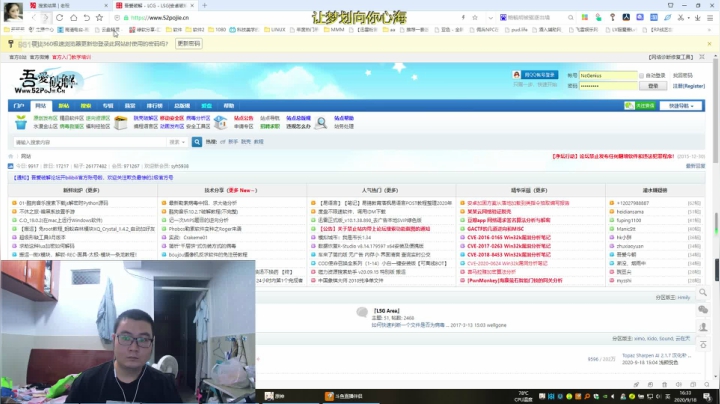Click the magnifier in browser search box
This screenshot has width=720, height=404.
(570, 17)
